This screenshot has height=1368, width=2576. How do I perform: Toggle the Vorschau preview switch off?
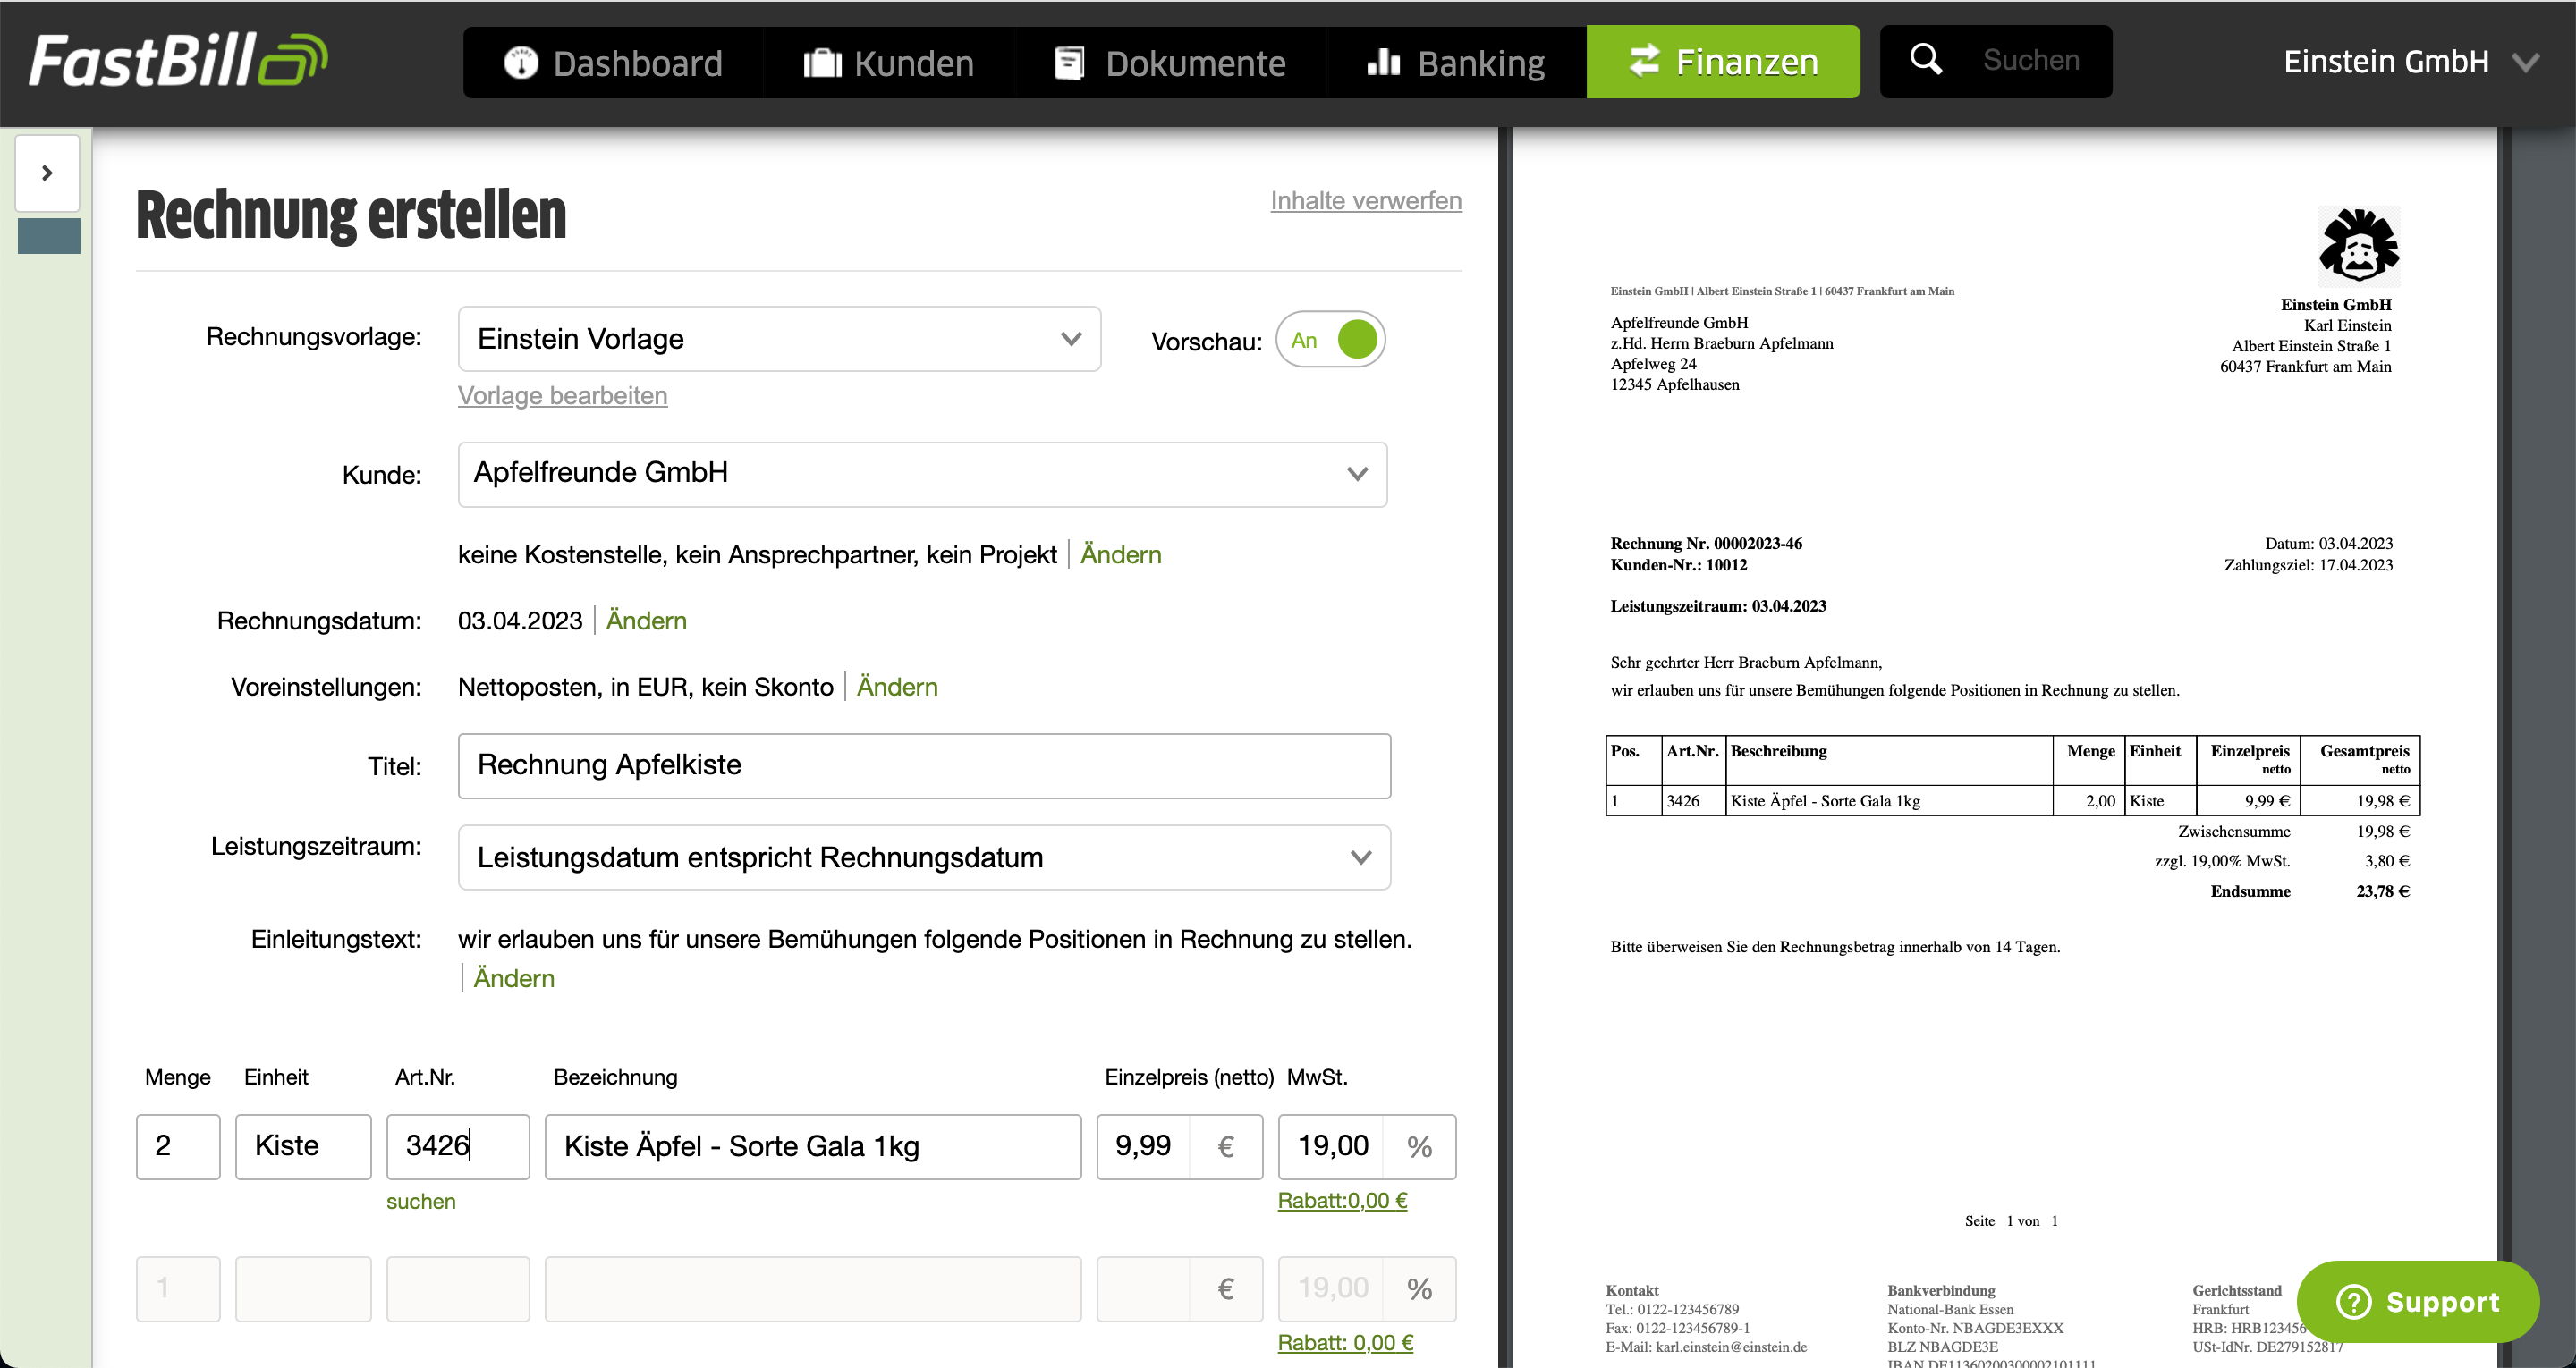point(1331,340)
